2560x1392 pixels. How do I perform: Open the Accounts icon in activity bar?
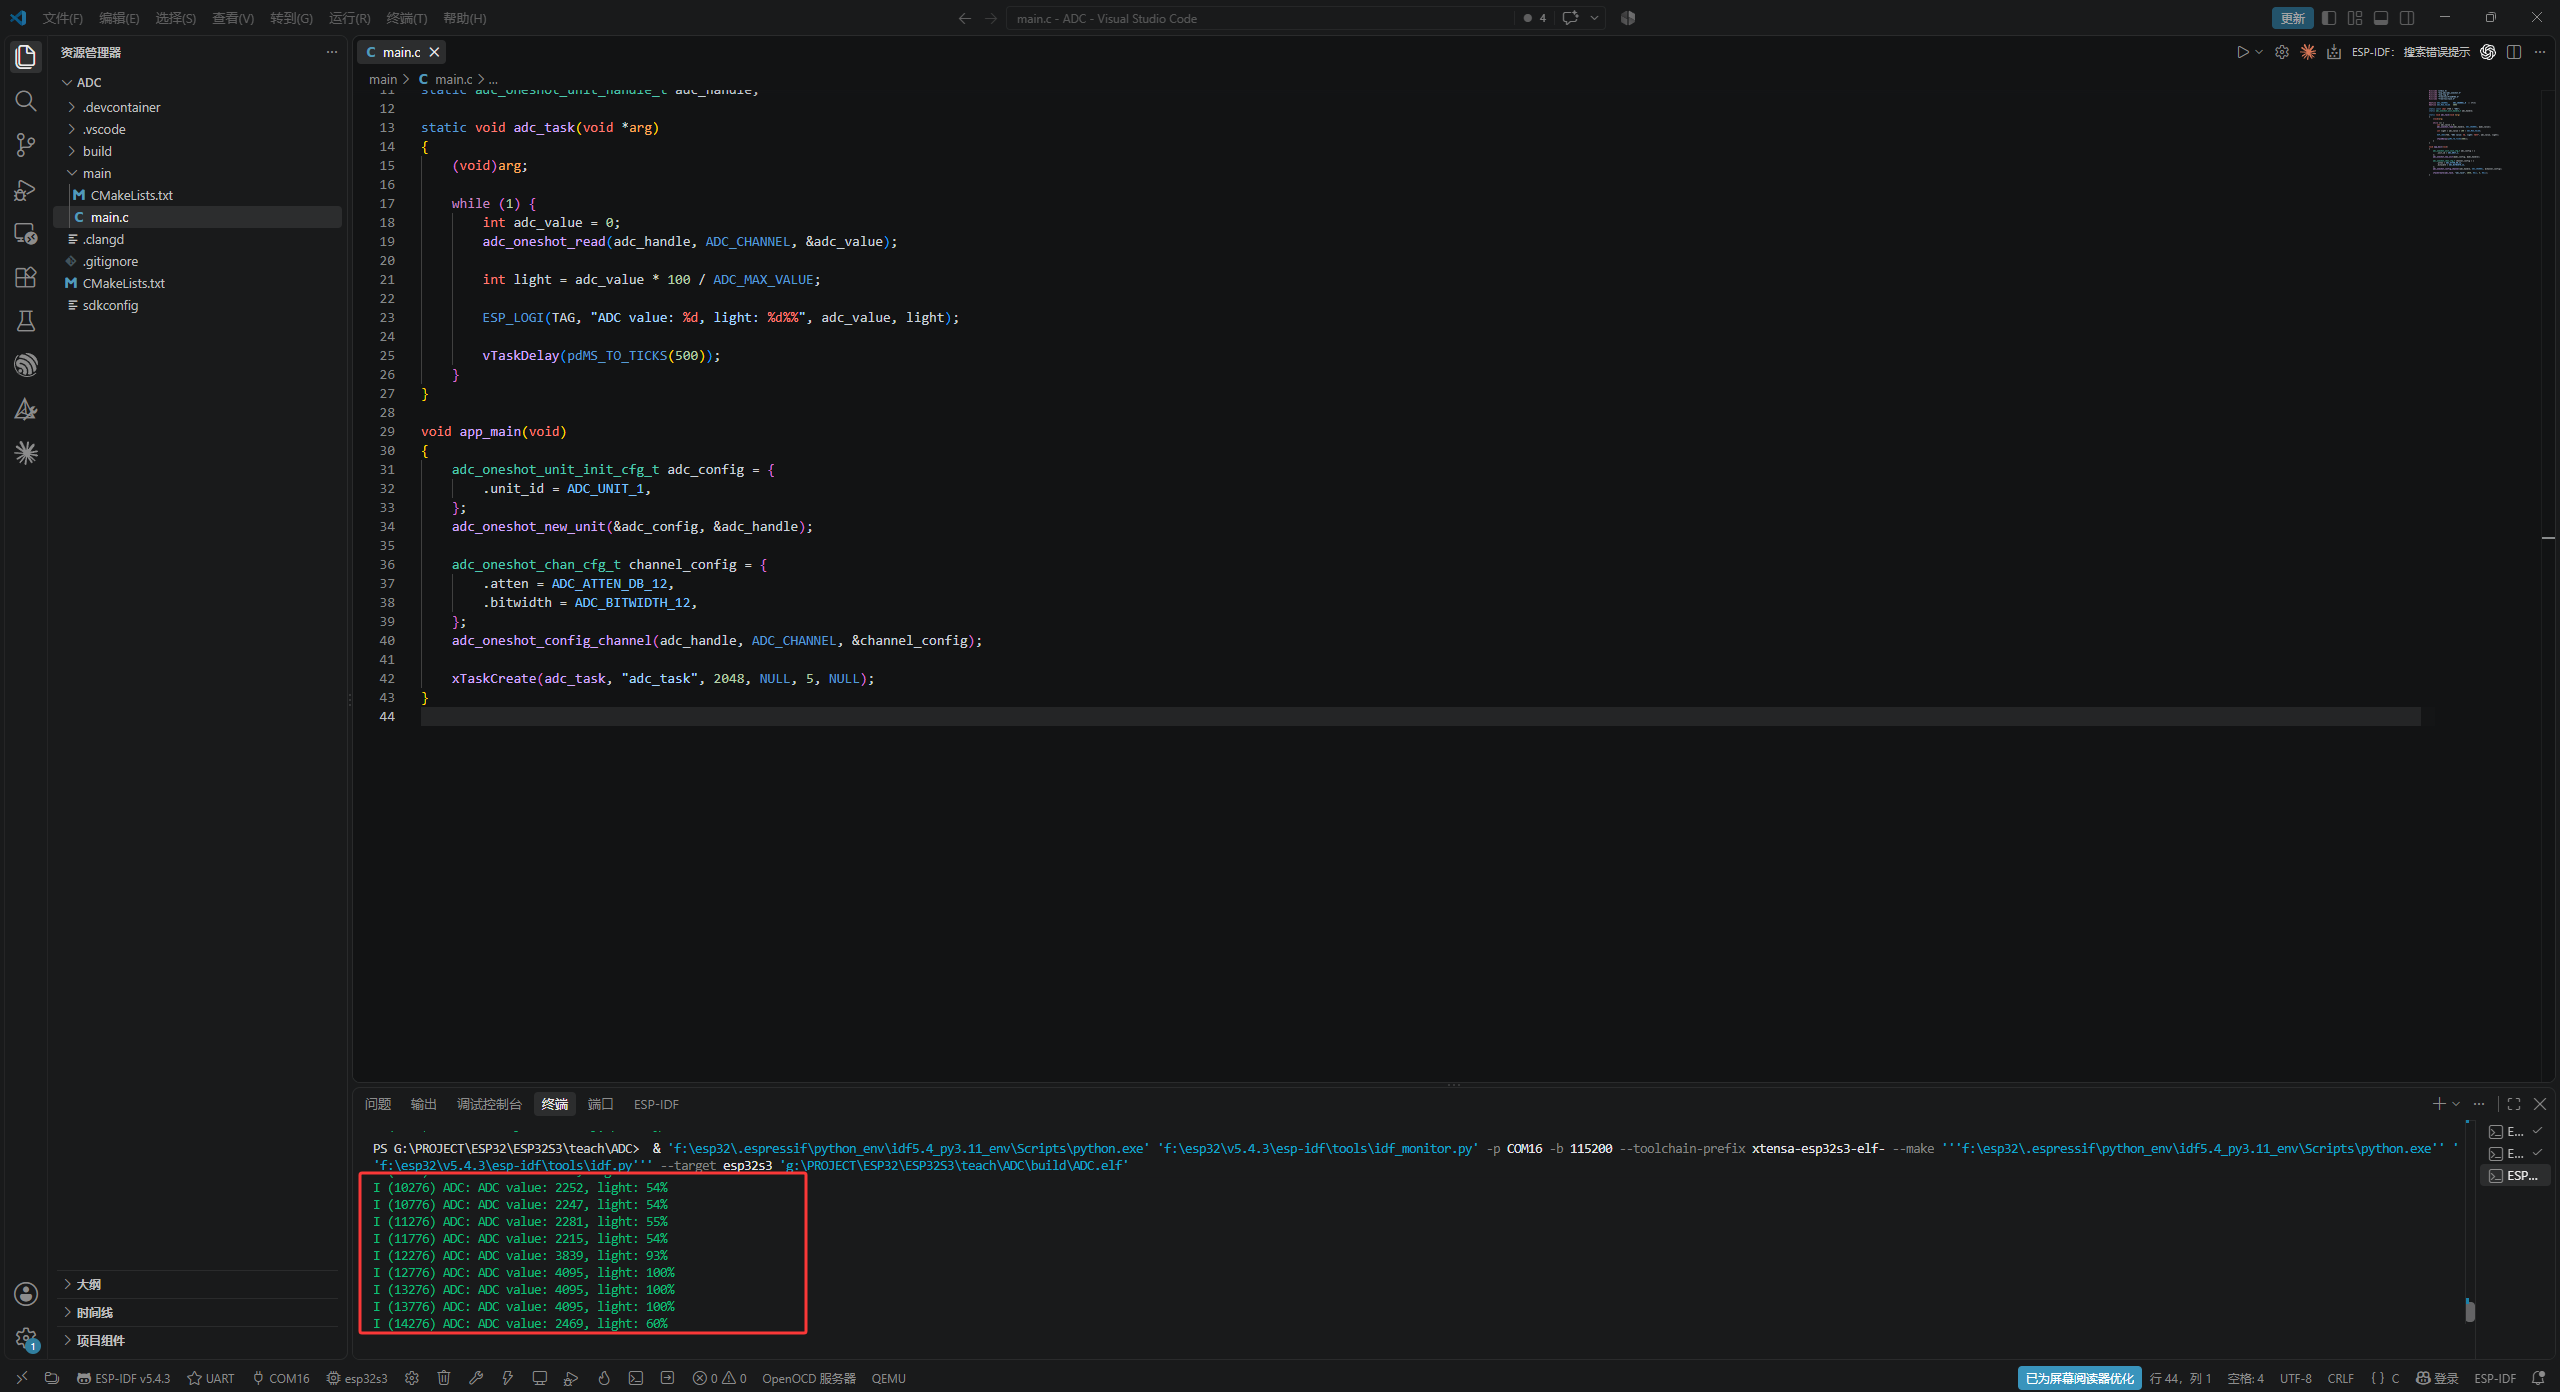[x=26, y=1294]
